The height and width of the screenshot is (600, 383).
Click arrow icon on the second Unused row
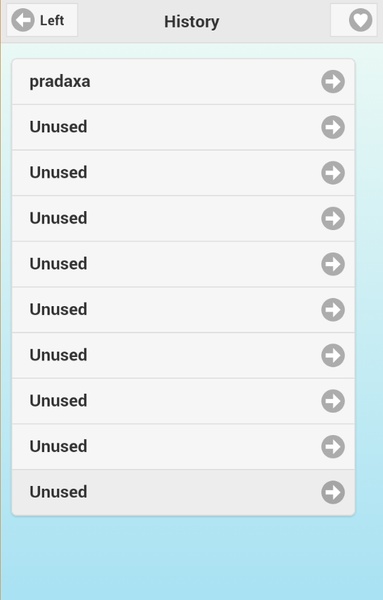tap(333, 173)
